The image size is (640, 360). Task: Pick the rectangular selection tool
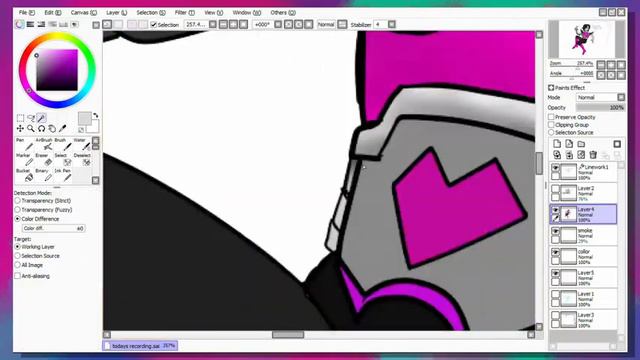pos(20,118)
